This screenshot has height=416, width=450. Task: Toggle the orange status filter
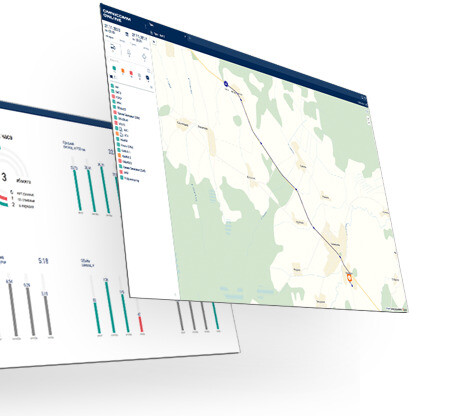(123, 70)
